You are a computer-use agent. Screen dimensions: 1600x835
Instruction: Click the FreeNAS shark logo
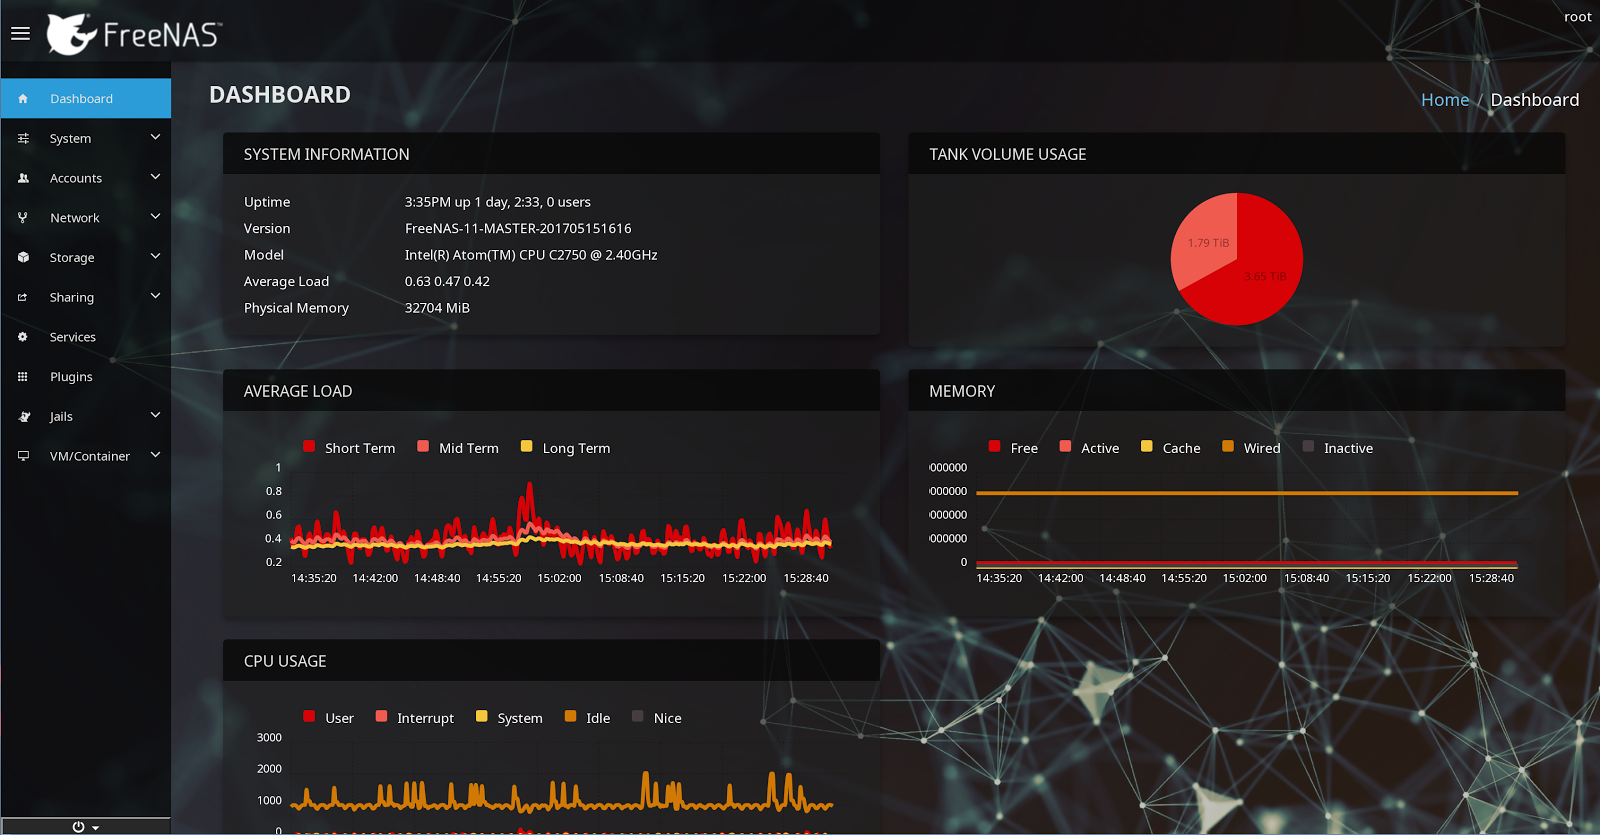point(72,34)
